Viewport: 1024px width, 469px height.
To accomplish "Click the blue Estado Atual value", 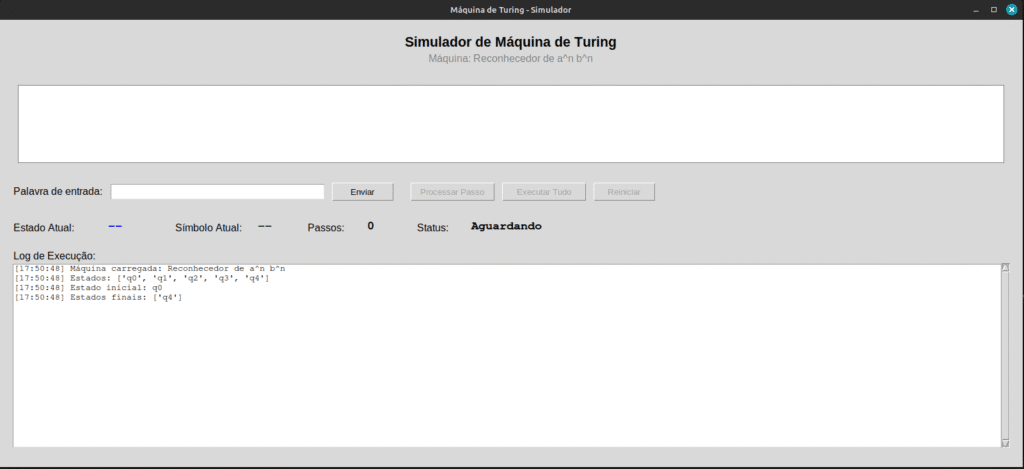I will point(115,226).
